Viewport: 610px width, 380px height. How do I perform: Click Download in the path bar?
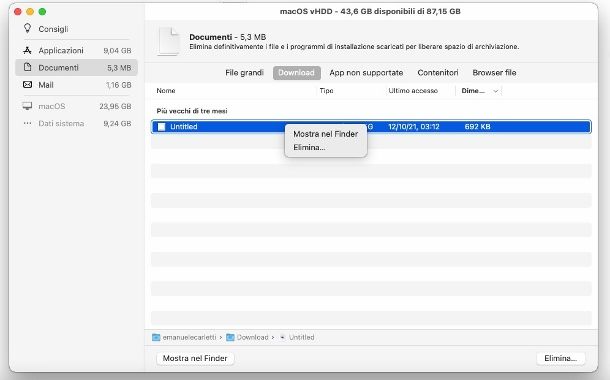click(252, 337)
